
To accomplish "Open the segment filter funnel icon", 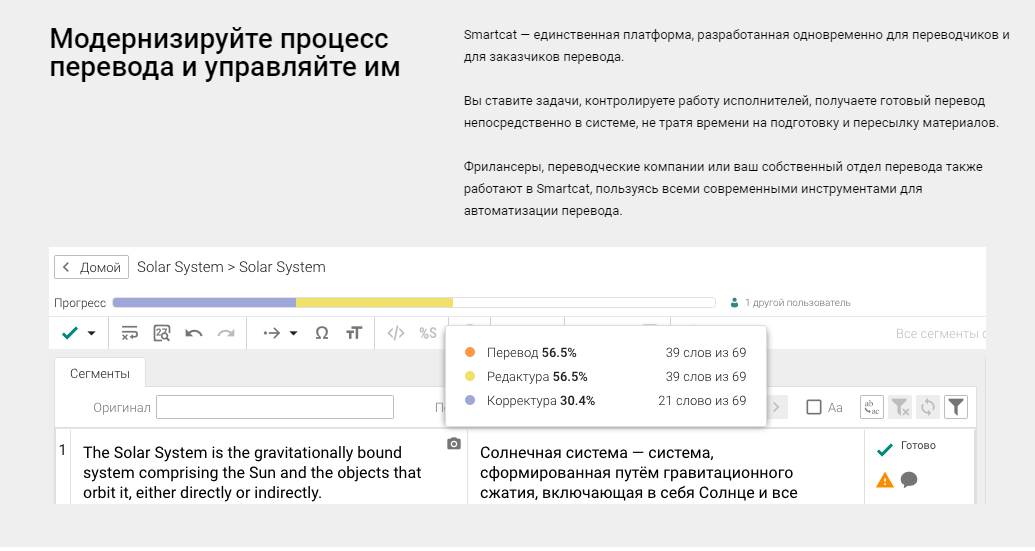I will [956, 407].
